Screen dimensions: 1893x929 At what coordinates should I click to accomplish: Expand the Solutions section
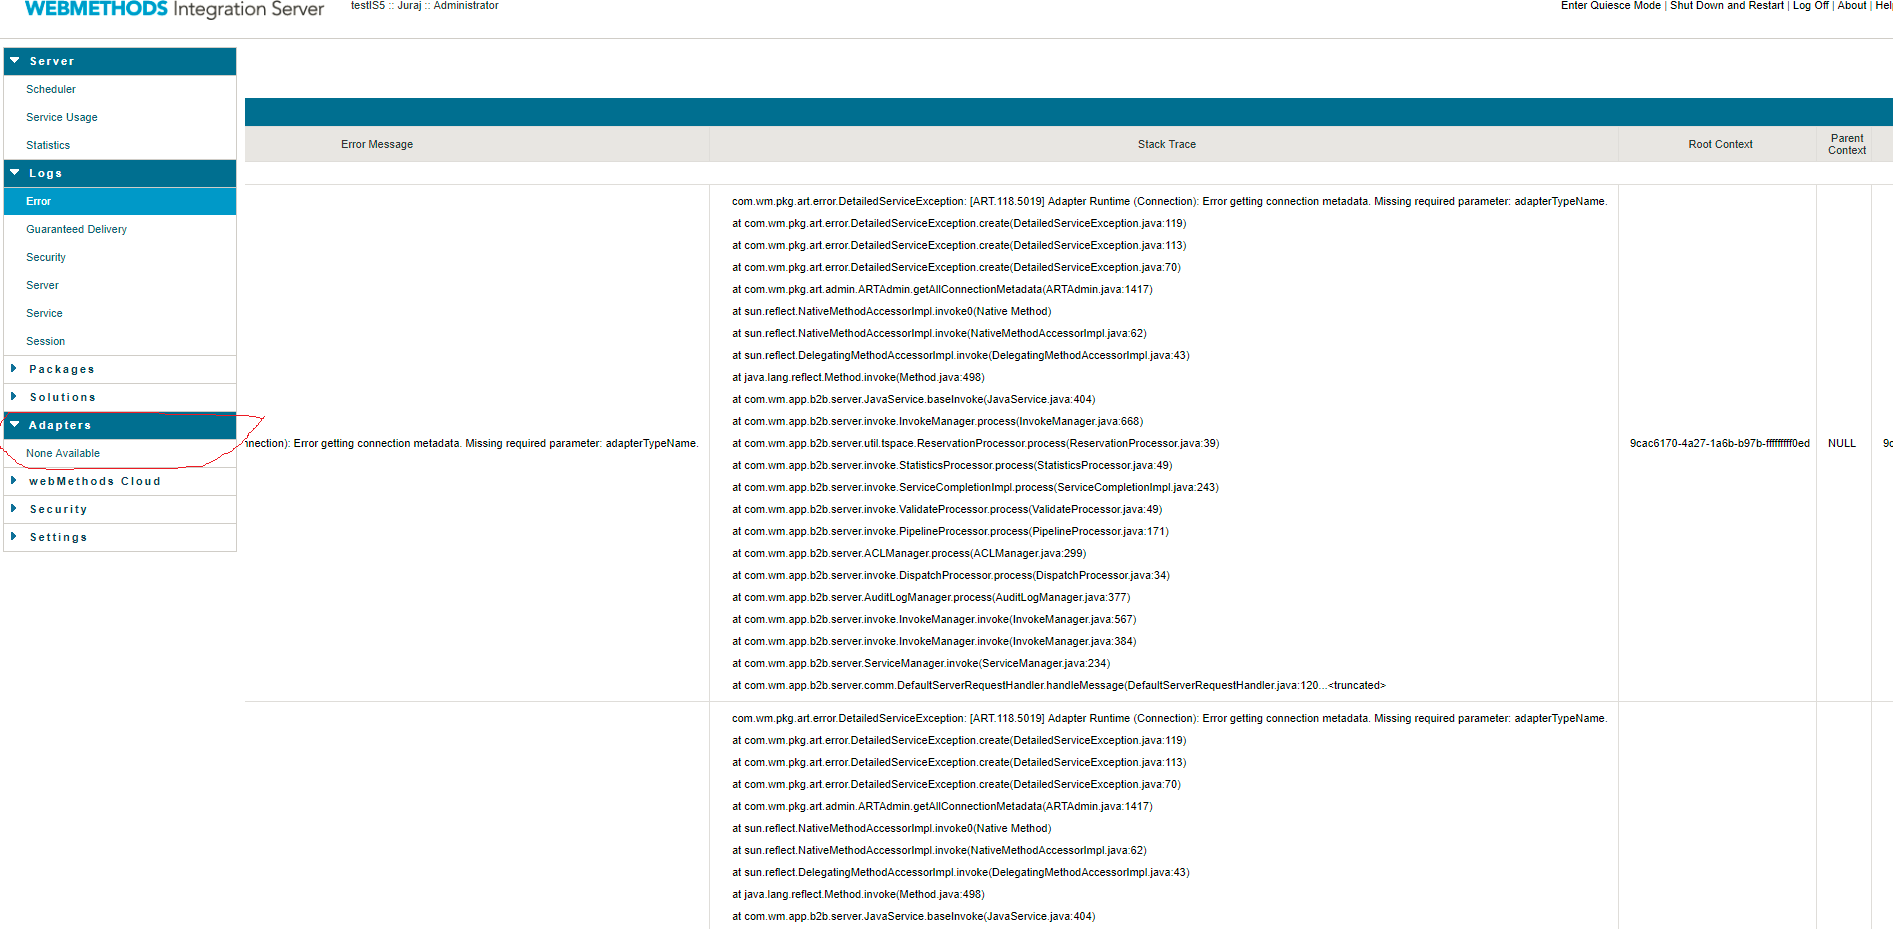tap(120, 397)
